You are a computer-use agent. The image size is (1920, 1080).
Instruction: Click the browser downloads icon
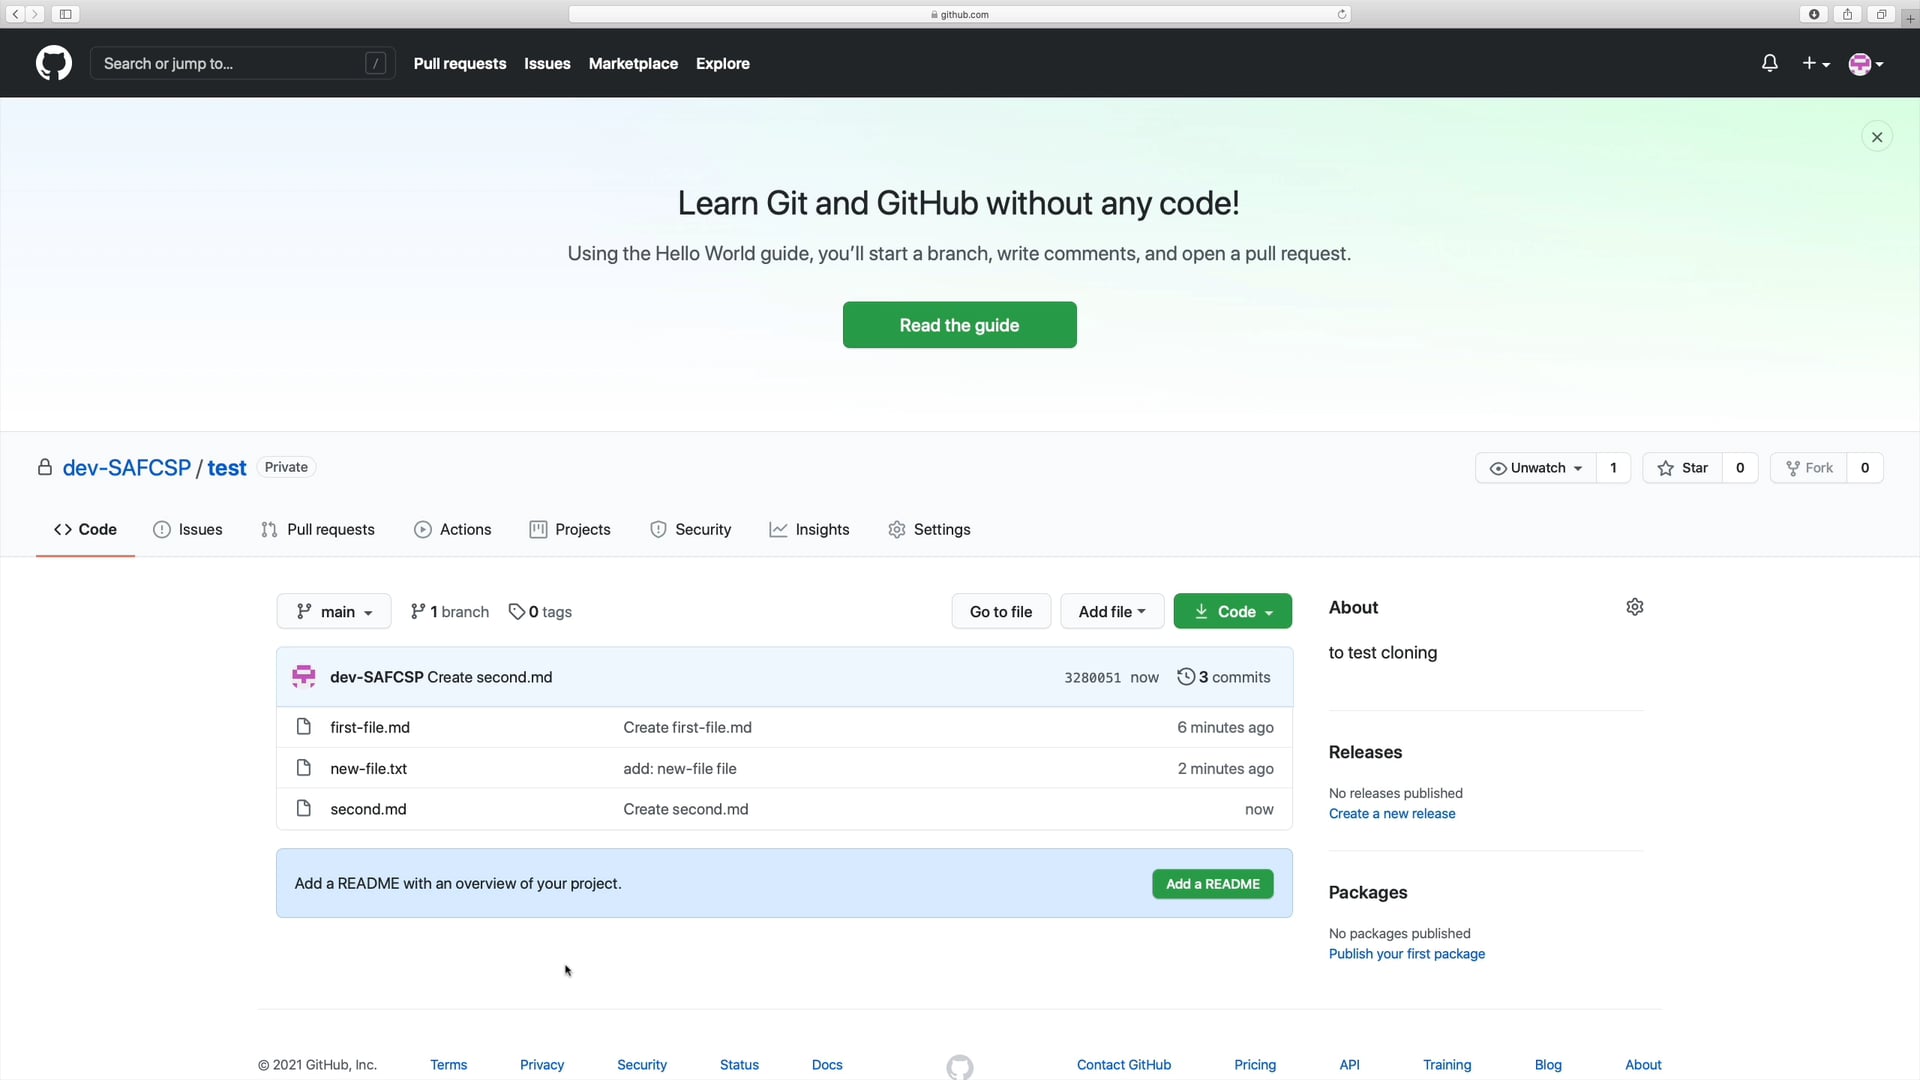click(1814, 14)
